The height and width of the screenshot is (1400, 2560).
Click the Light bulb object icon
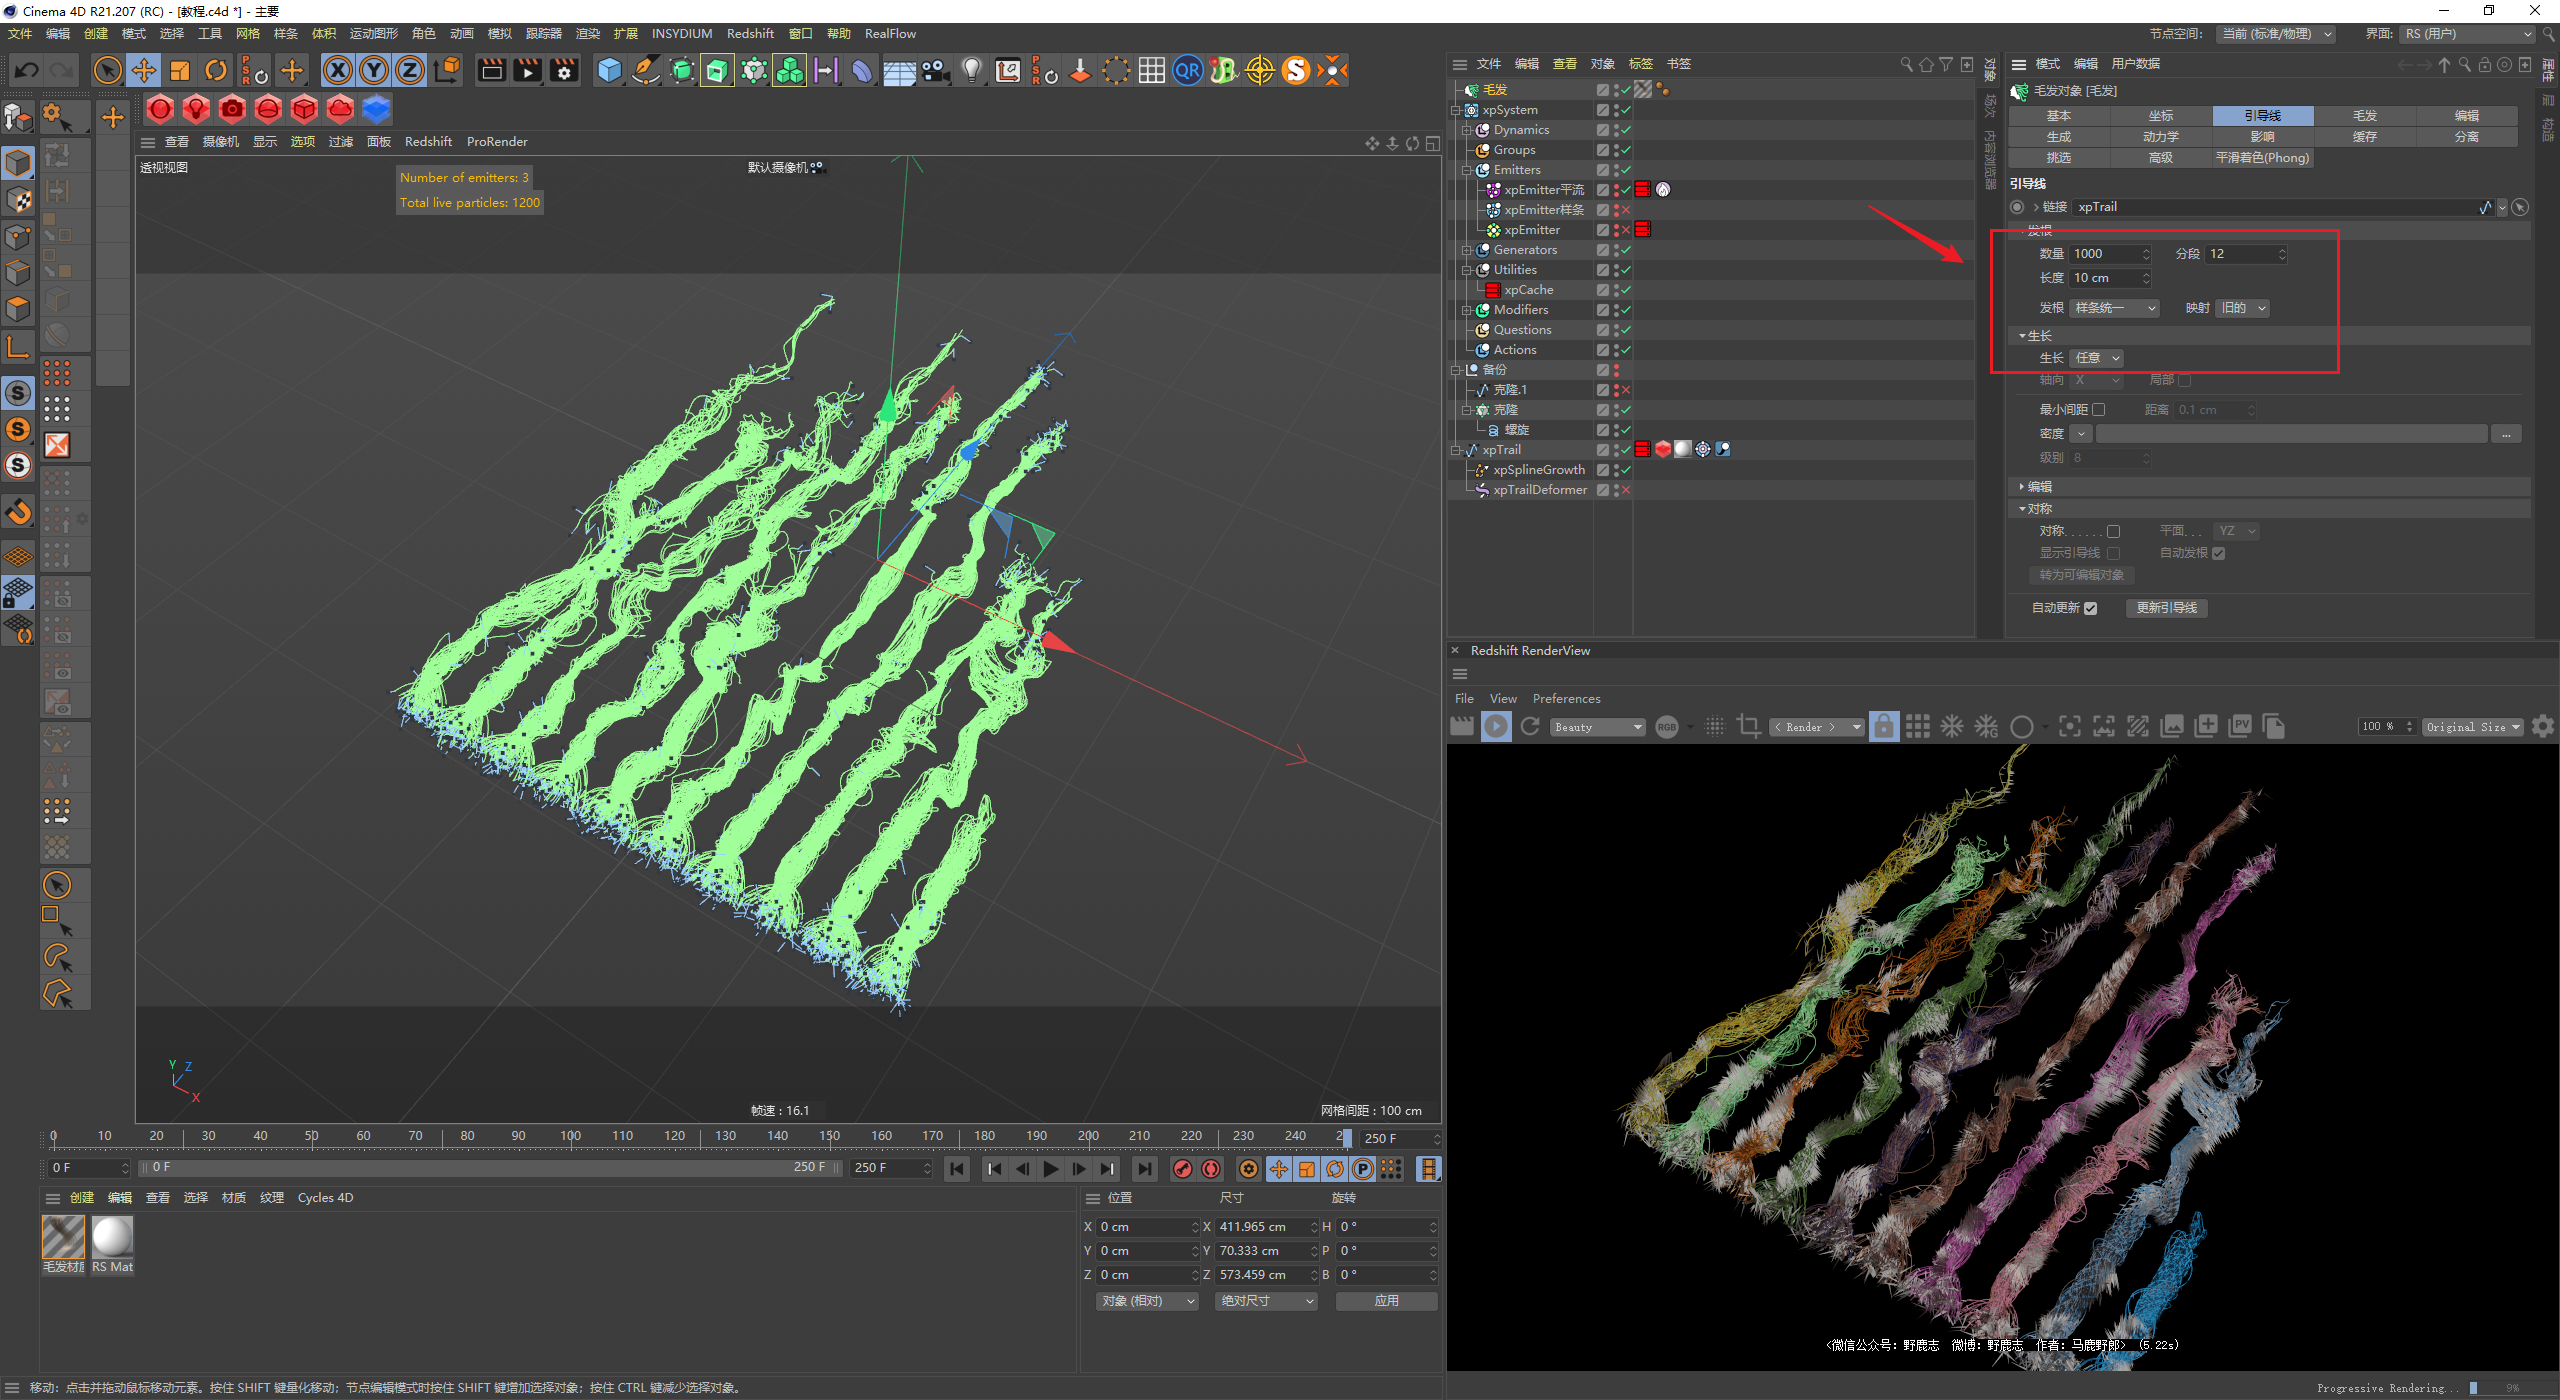tap(971, 71)
